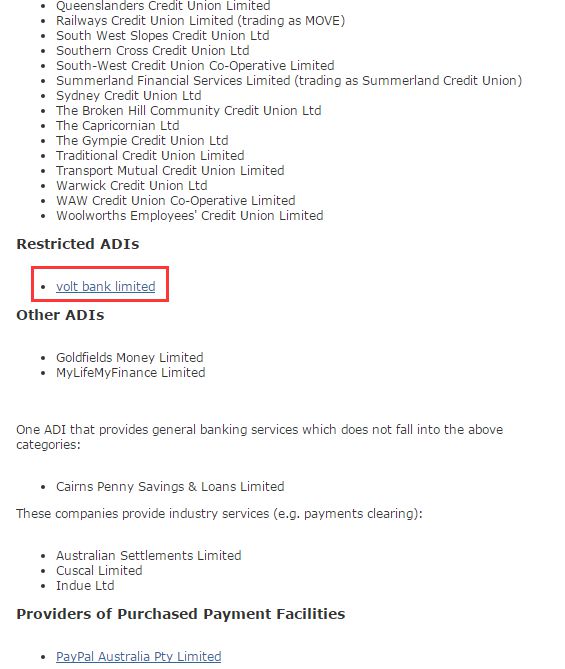Click Woolworths Employees' Credit Union Limited

189,215
